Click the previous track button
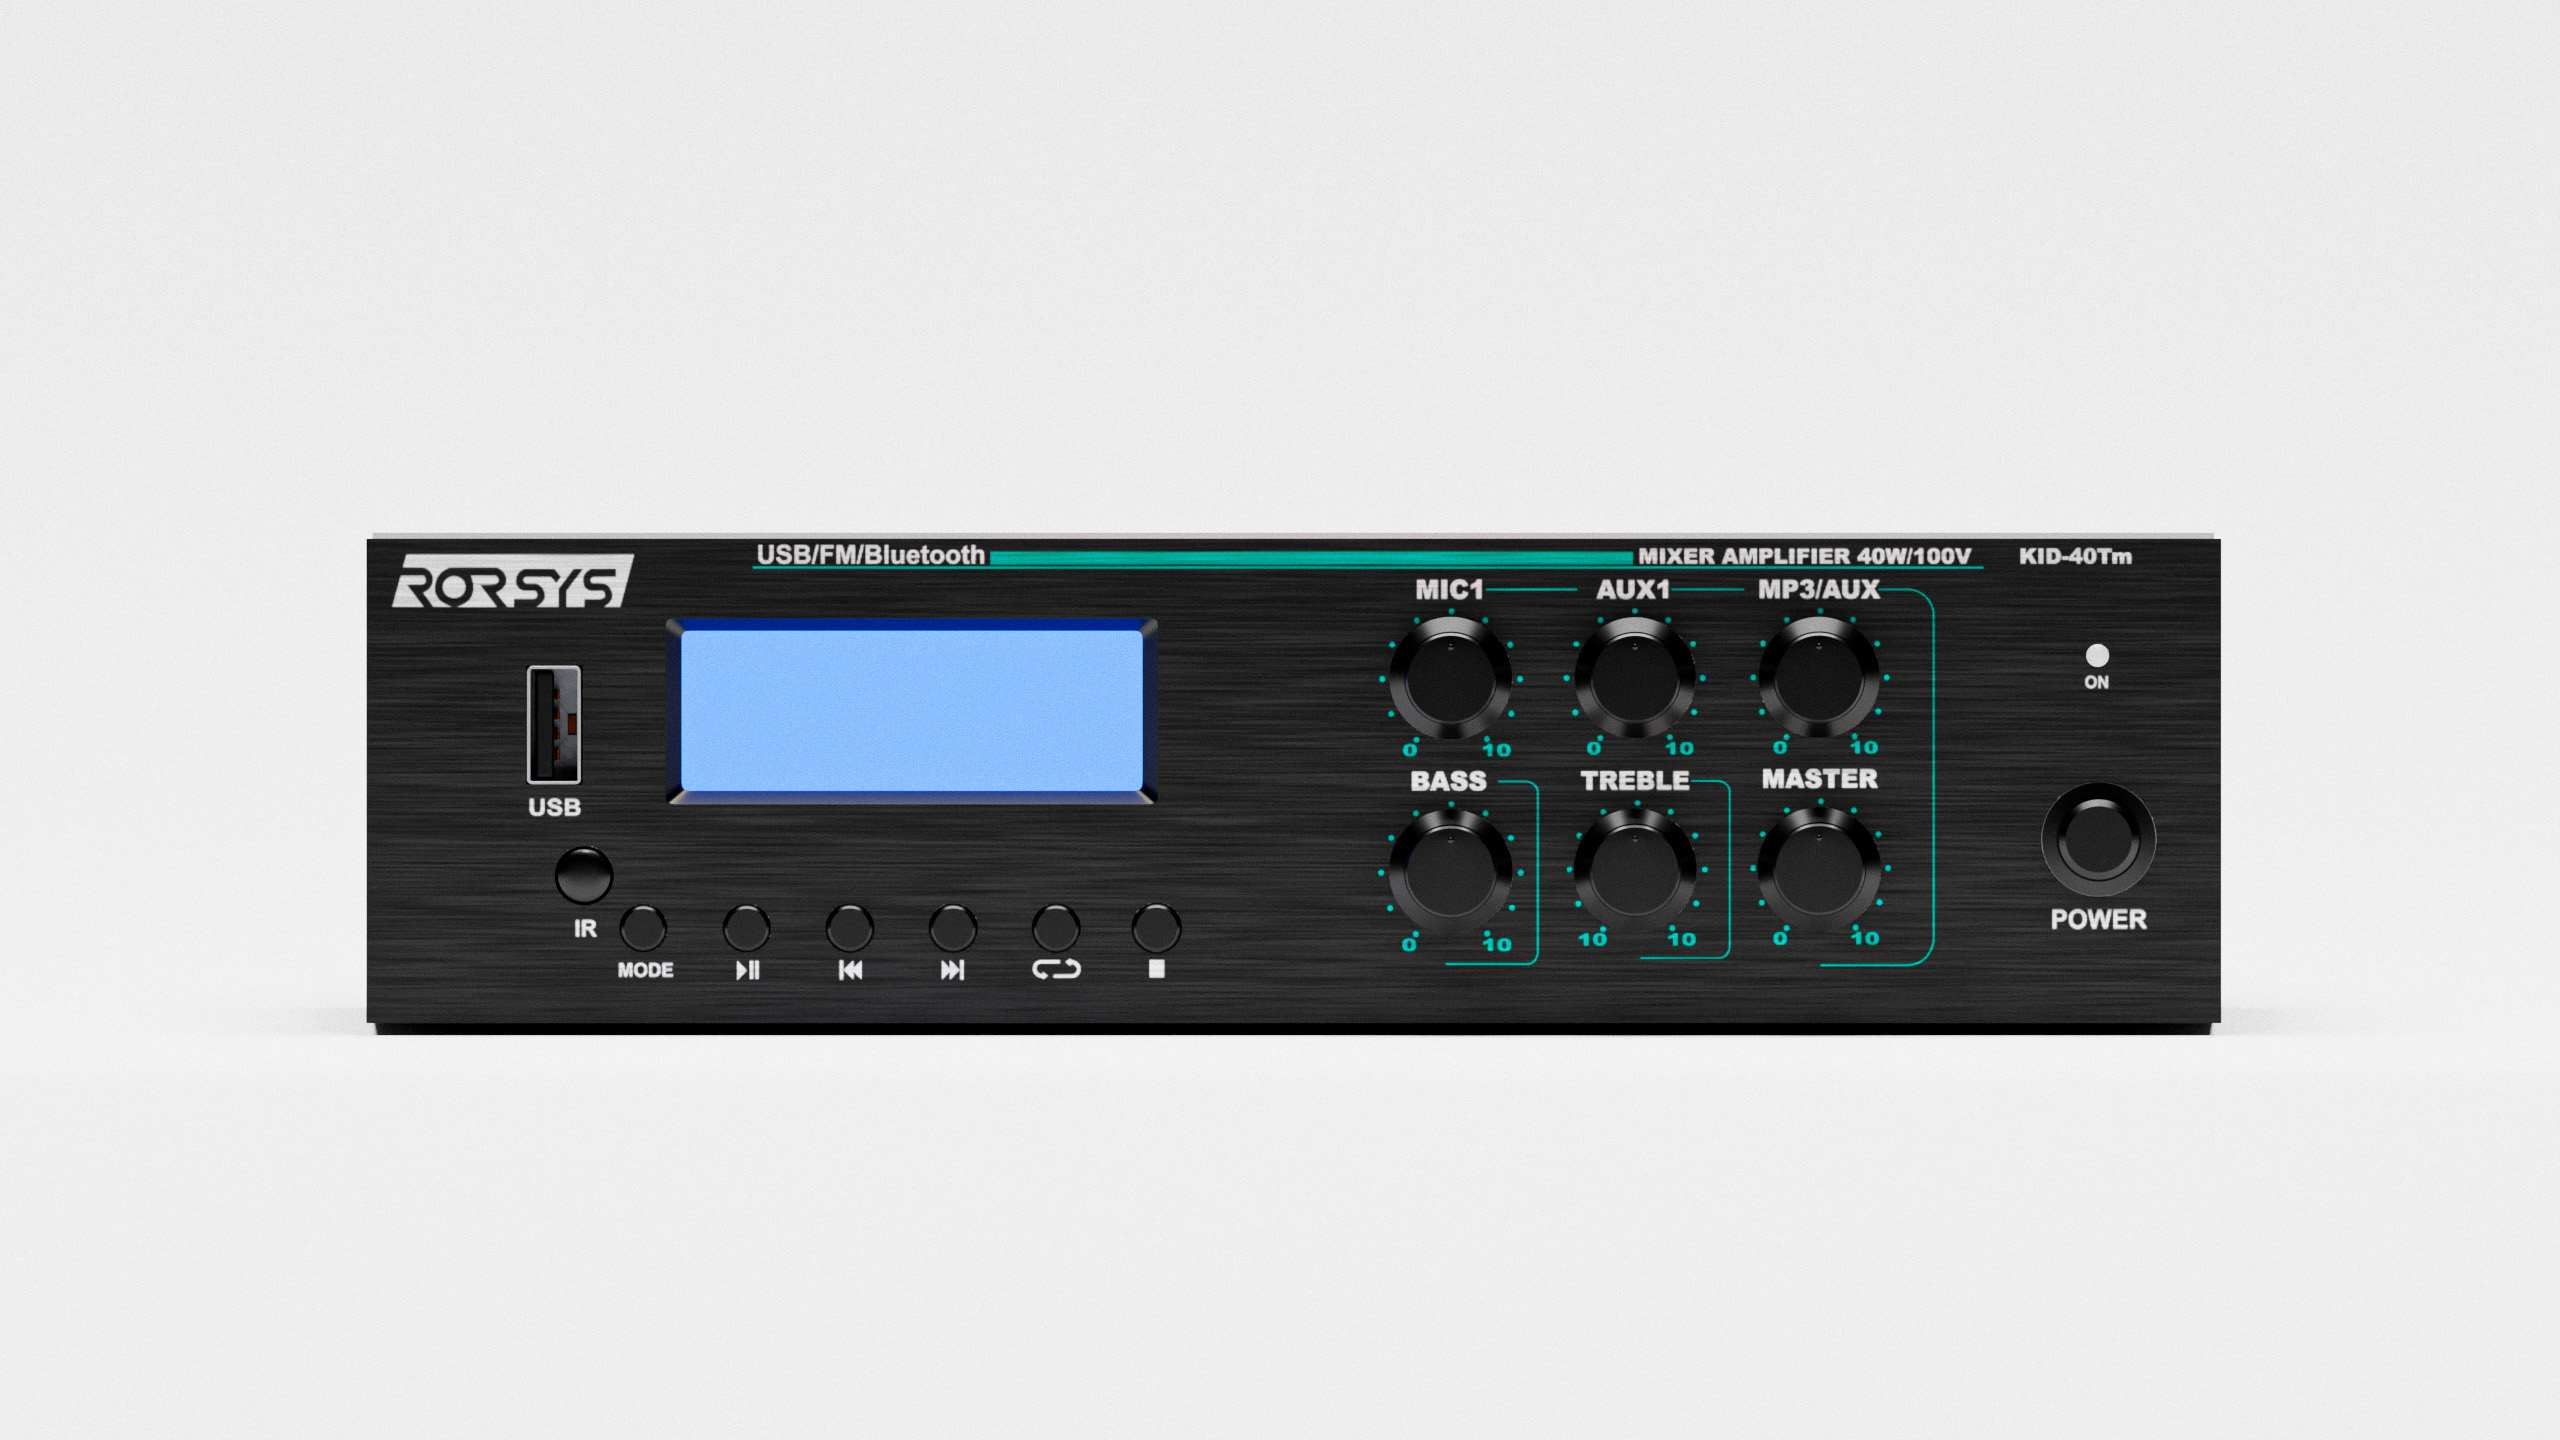The image size is (2560, 1440). tap(849, 928)
